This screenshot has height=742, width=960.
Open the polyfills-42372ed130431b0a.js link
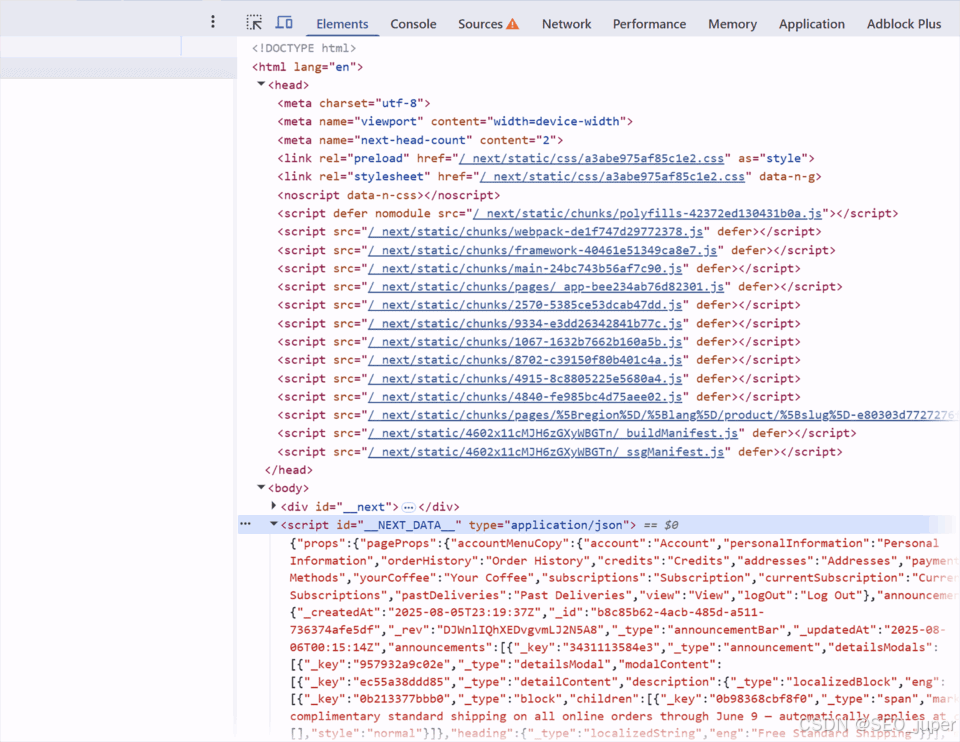pyautogui.click(x=647, y=213)
